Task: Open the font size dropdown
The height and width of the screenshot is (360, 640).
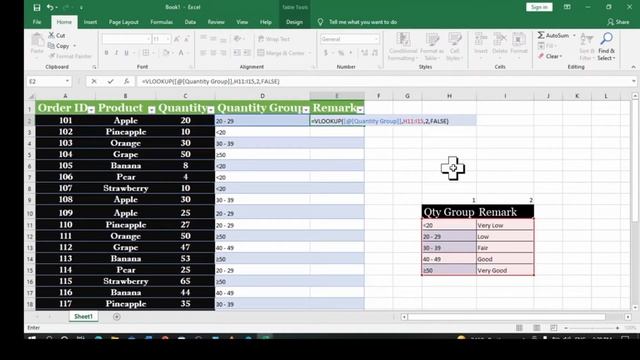Action: [x=168, y=39]
